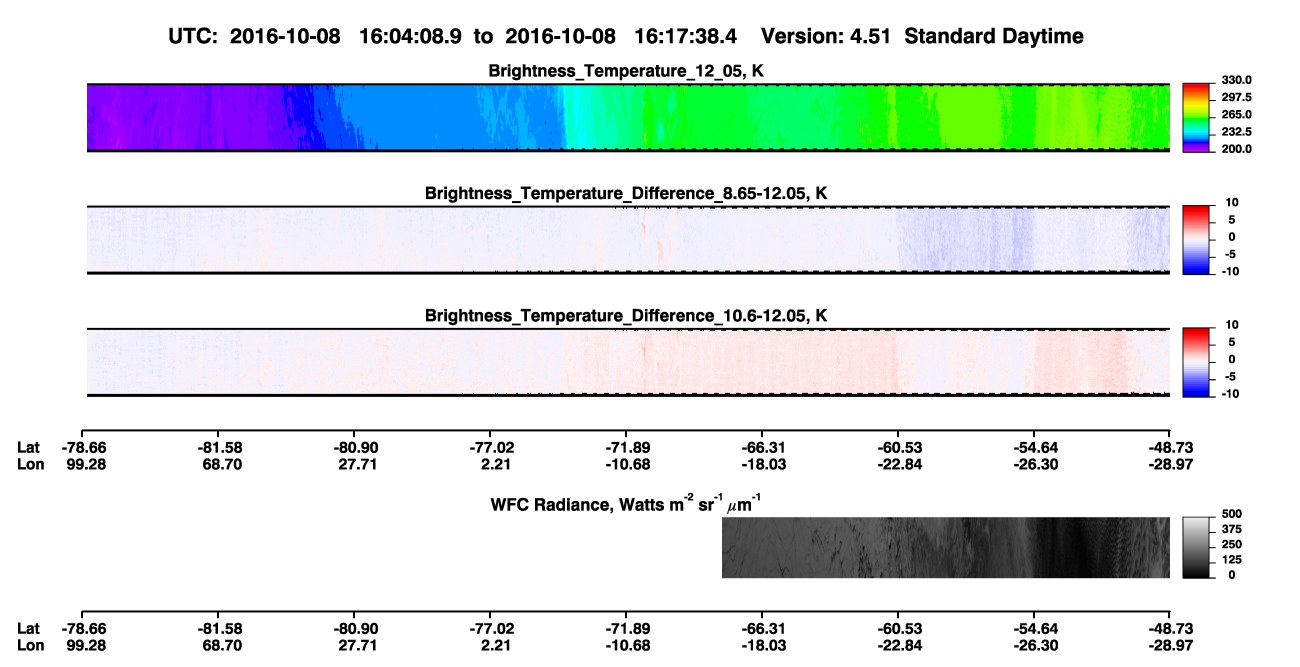This screenshot has width=1300, height=667.
Task: Click longitude -22.84 on the axis below the WFC panel
Action: tap(900, 645)
